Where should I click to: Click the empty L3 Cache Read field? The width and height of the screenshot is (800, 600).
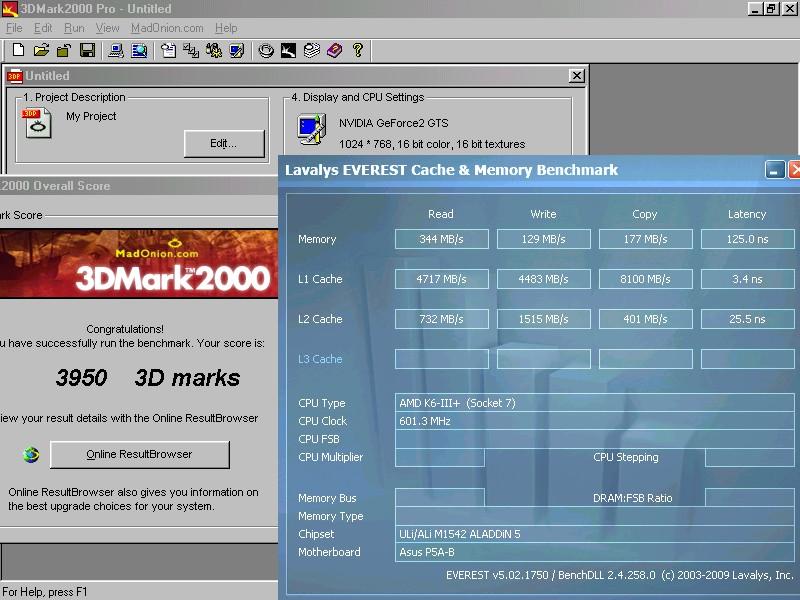click(x=441, y=359)
